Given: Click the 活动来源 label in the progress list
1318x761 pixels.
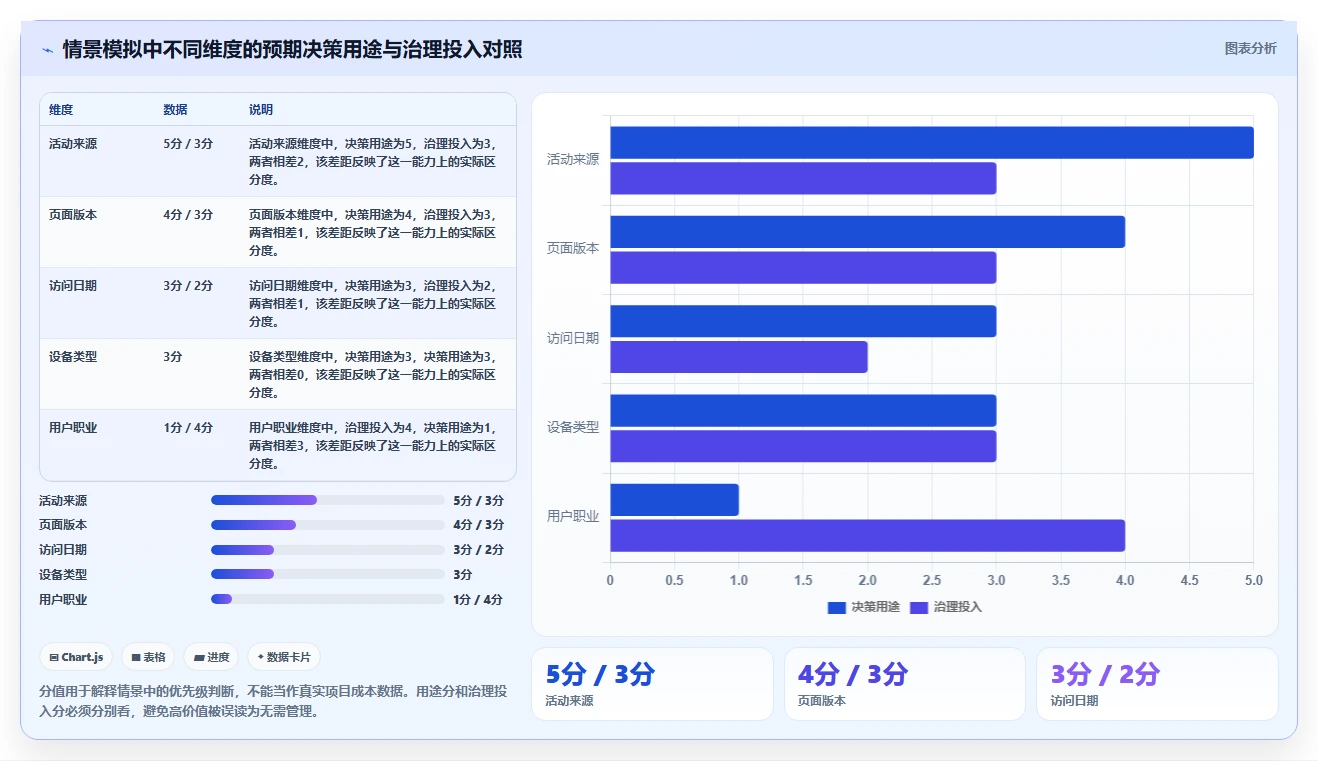Looking at the screenshot, I should (x=63, y=500).
